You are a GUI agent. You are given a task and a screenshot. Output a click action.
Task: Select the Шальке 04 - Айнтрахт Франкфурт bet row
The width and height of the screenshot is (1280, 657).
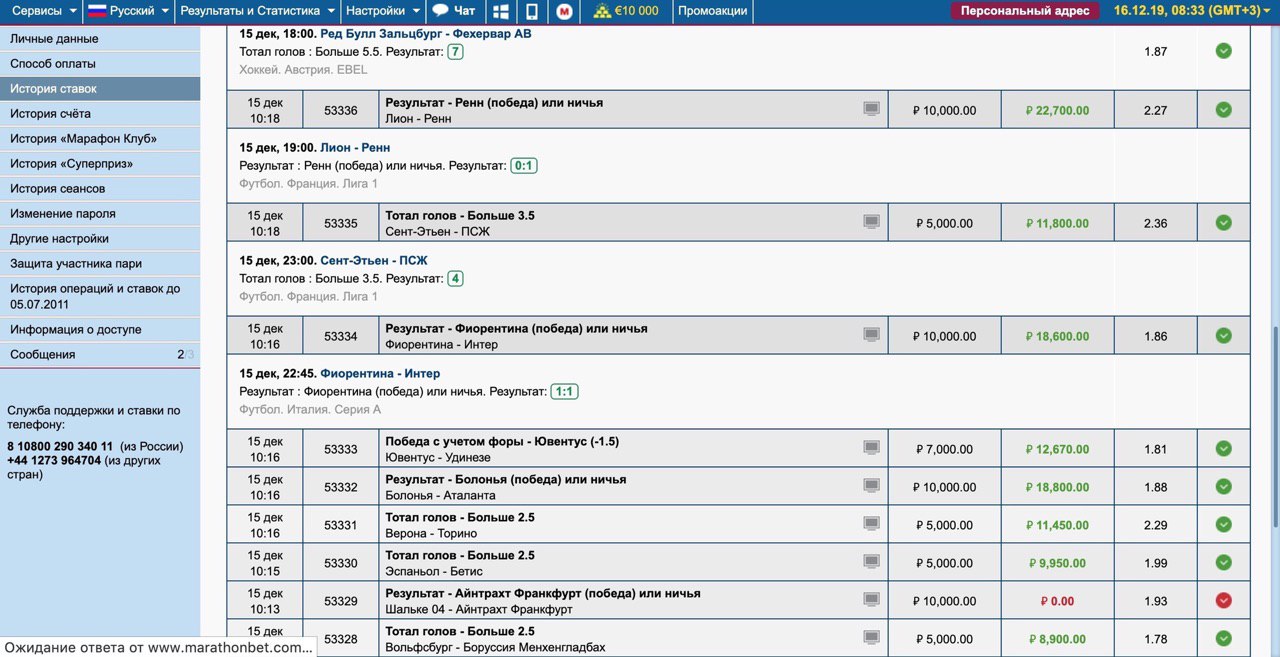click(738, 601)
